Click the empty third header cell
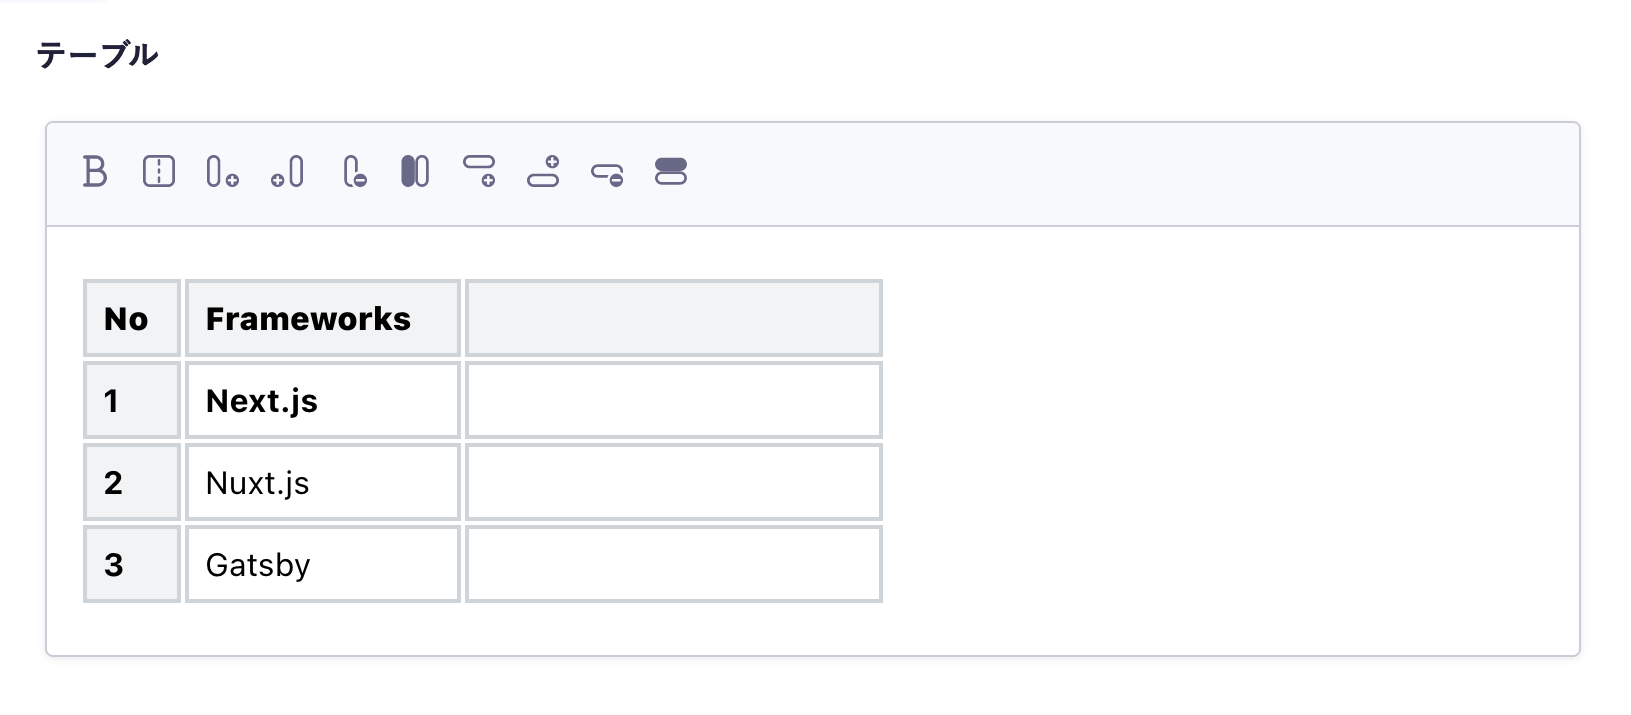This screenshot has height=715, width=1631. click(673, 319)
